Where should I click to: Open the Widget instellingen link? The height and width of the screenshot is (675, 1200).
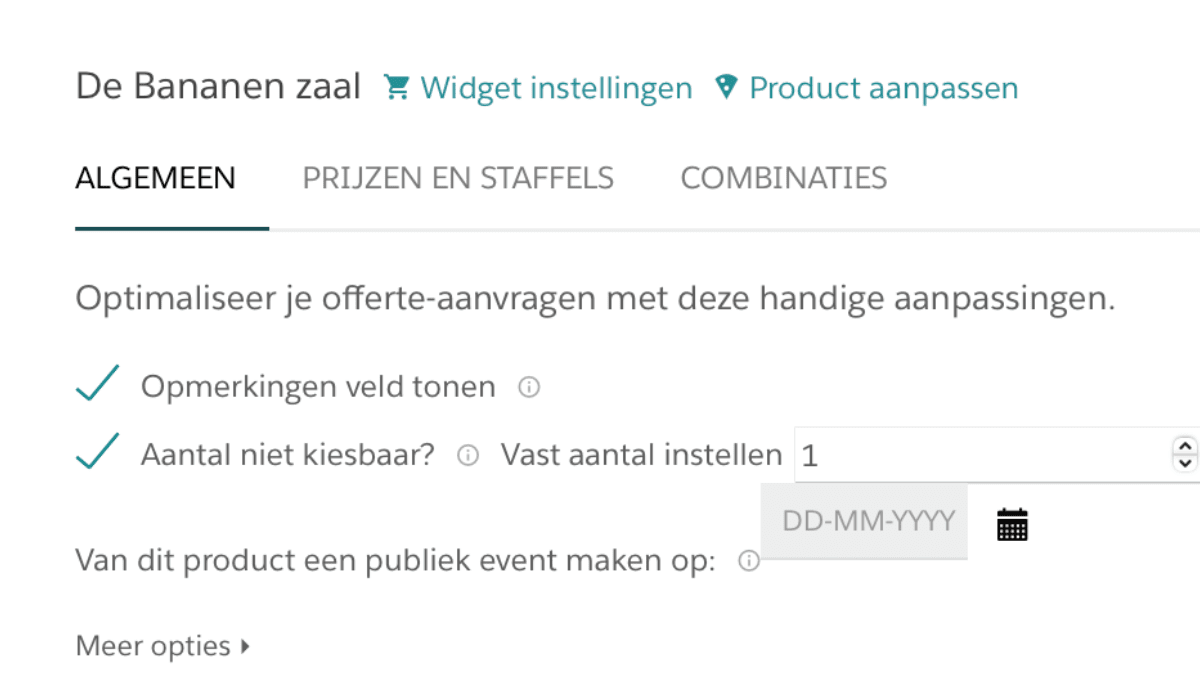click(556, 88)
